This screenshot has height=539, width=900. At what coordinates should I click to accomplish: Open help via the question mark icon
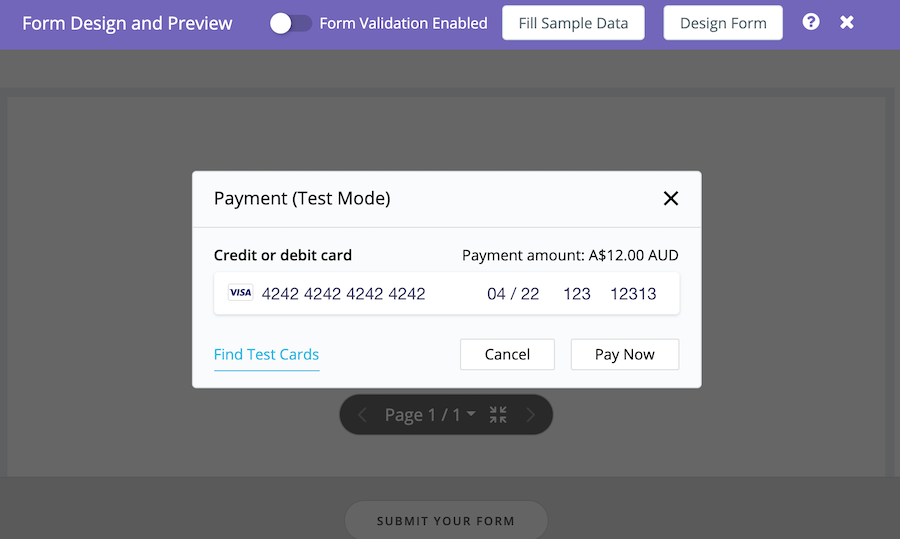point(811,22)
